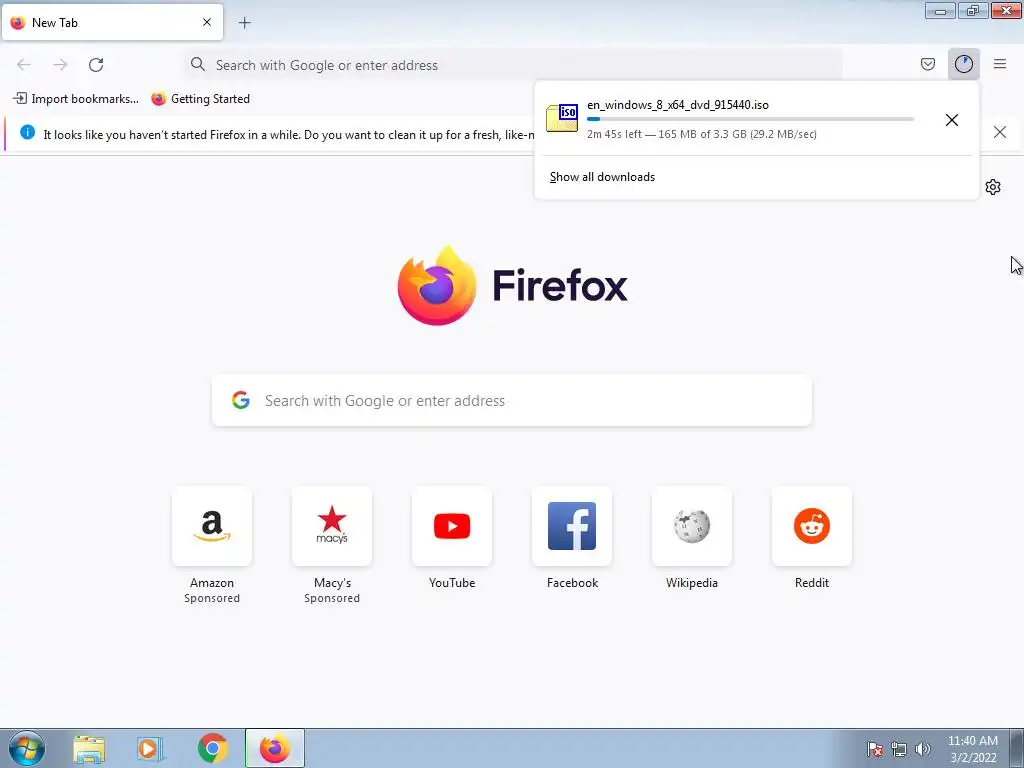Launch Windows Media Player from taskbar
The height and width of the screenshot is (768, 1024).
(x=150, y=749)
